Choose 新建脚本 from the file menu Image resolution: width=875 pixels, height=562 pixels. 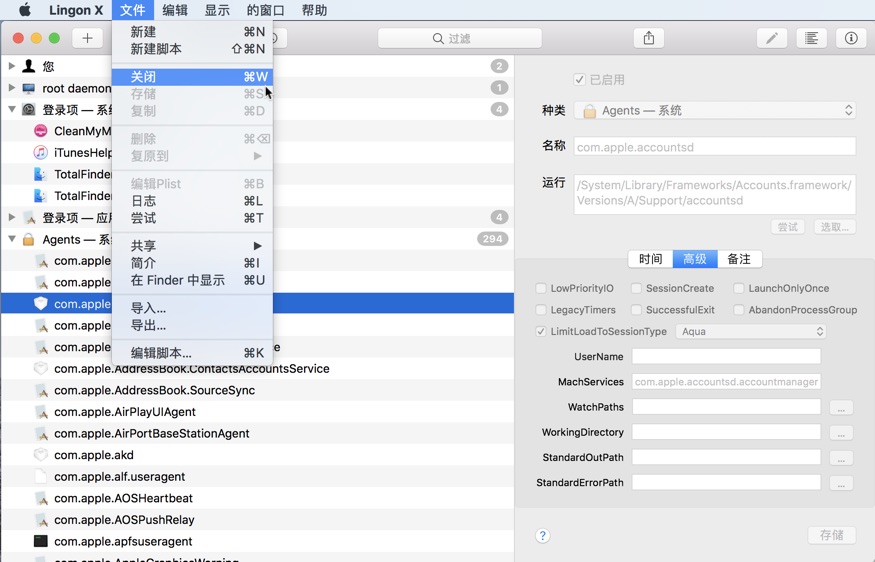click(193, 49)
